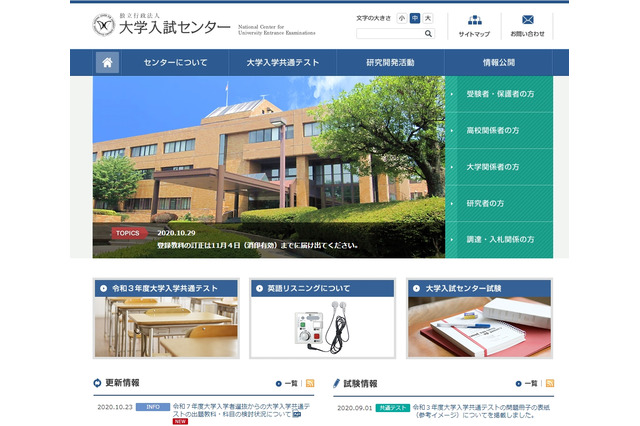This screenshot has height=426, width=640.
Task: Set text size to large (大)
Action: 427,18
